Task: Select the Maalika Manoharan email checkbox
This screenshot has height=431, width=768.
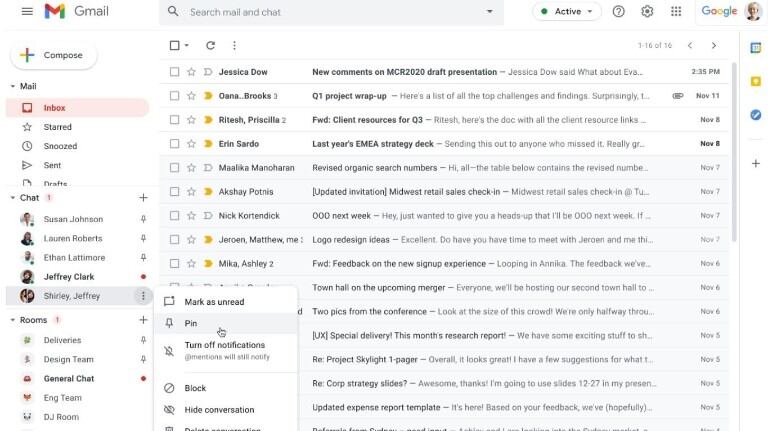Action: pos(174,168)
